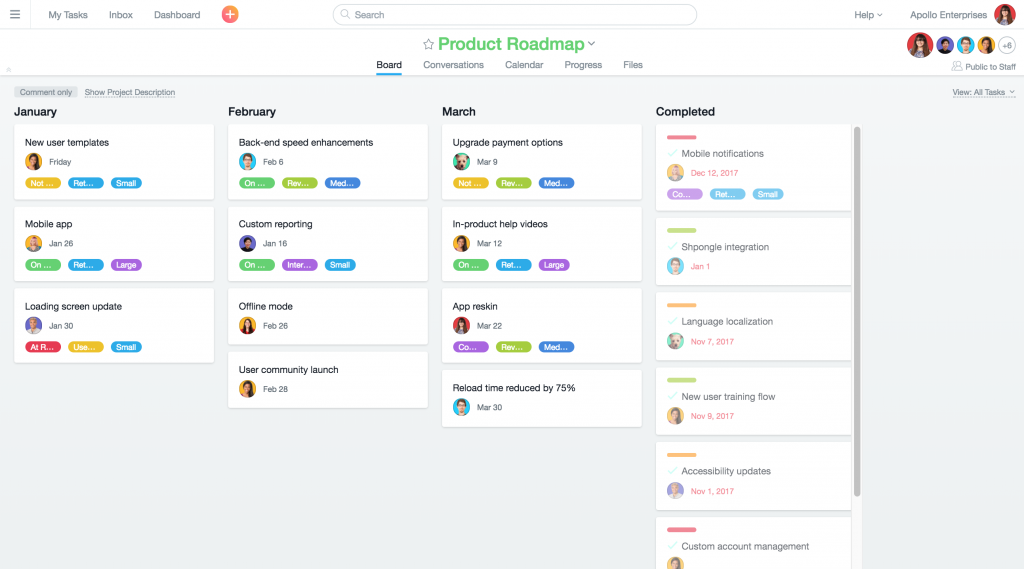Image resolution: width=1024 pixels, height=569 pixels.
Task: Click assignee avatar on Mobile app card
Action: 33,243
